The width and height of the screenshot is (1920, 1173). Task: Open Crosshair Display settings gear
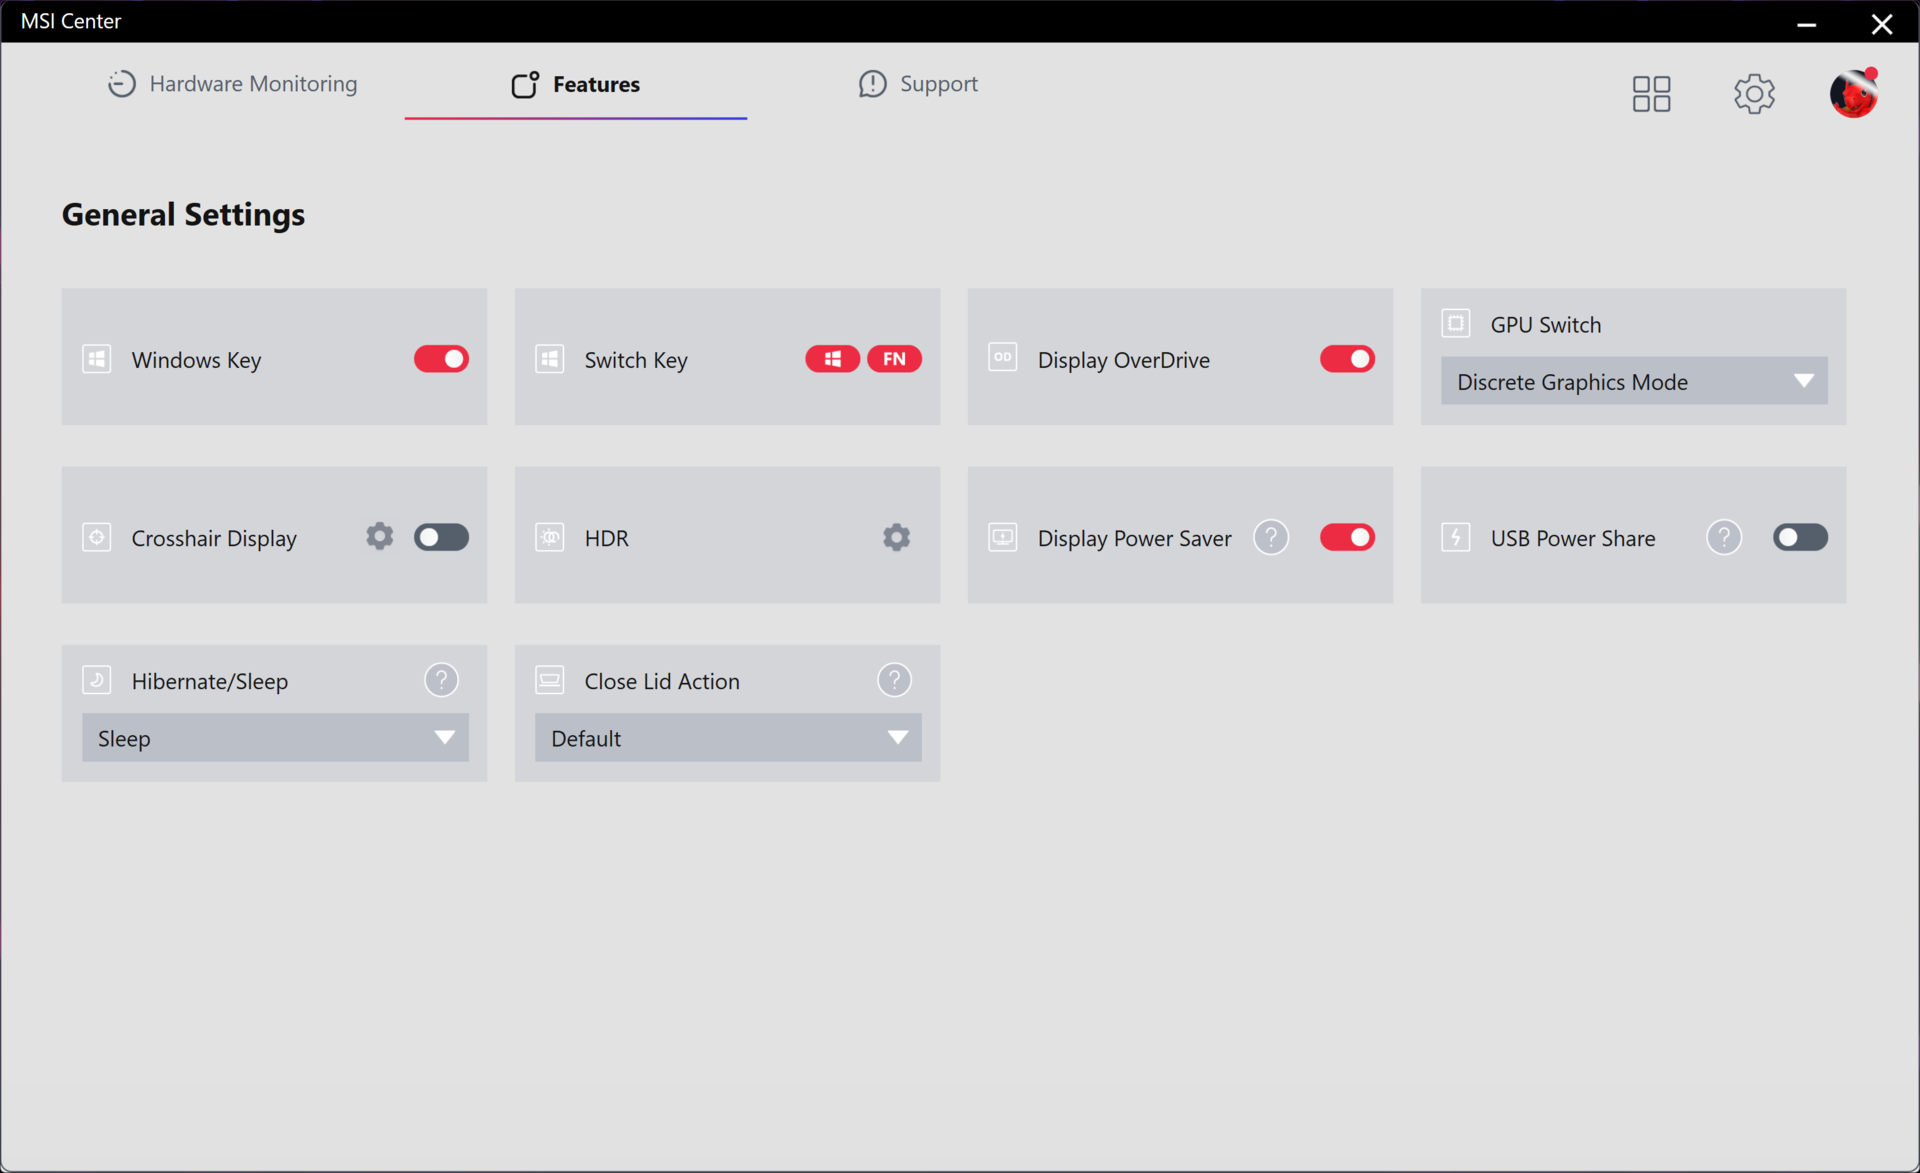[379, 537]
